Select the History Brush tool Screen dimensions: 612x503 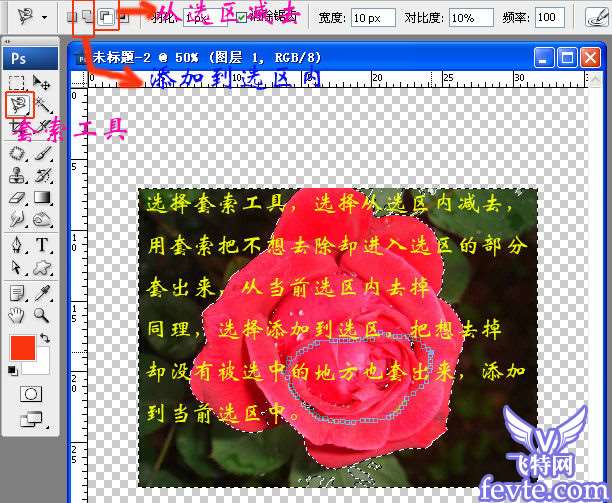point(43,176)
